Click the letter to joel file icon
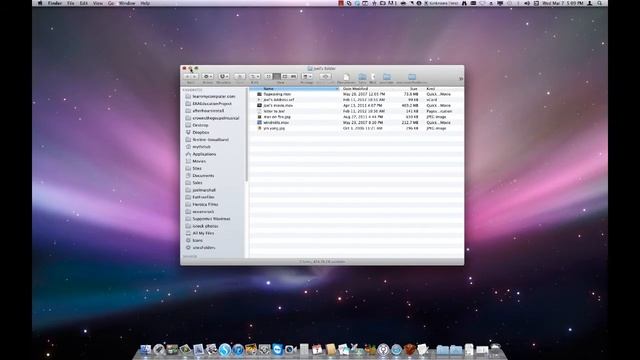 [x=259, y=111]
